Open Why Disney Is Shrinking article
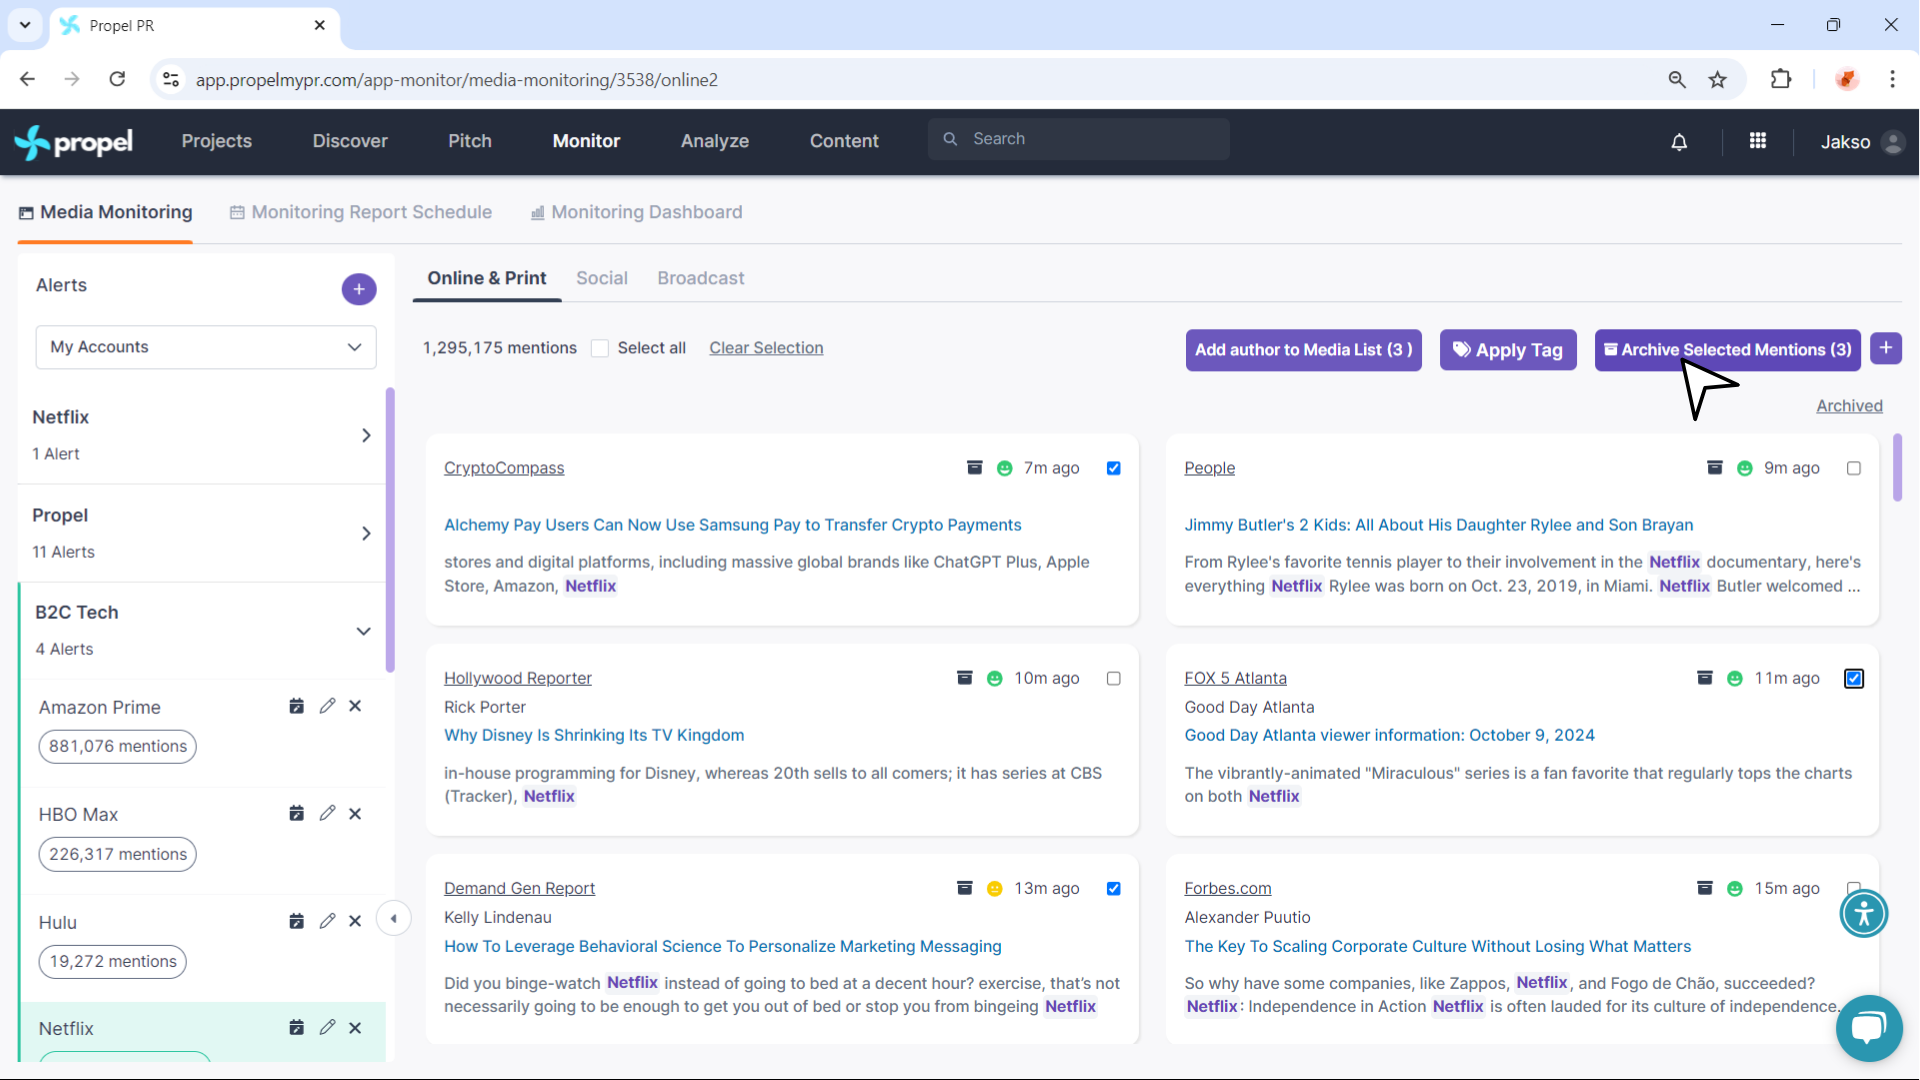 [594, 735]
